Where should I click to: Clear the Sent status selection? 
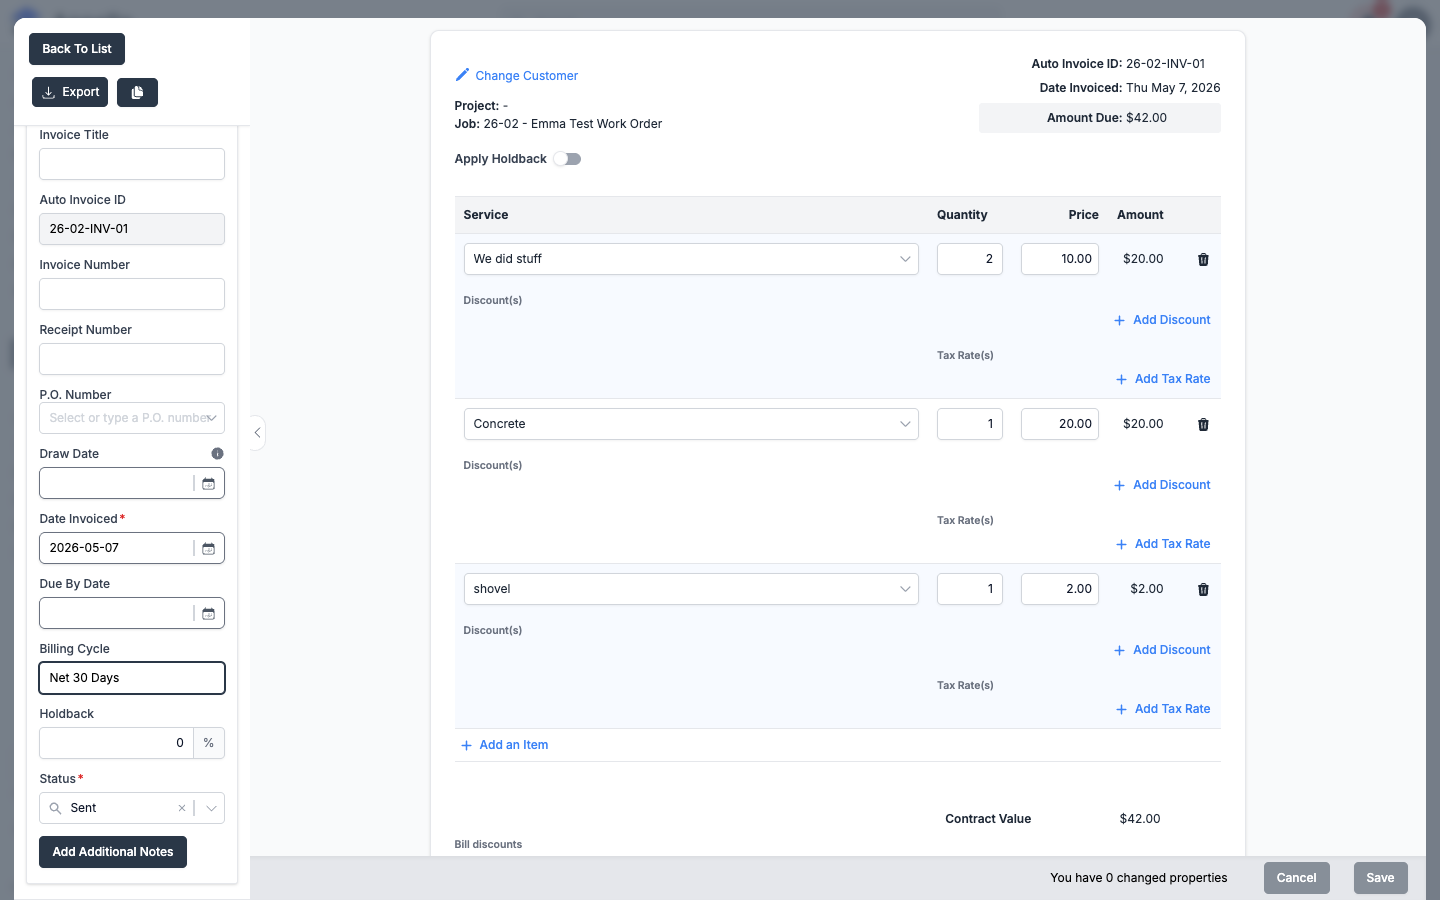[182, 808]
